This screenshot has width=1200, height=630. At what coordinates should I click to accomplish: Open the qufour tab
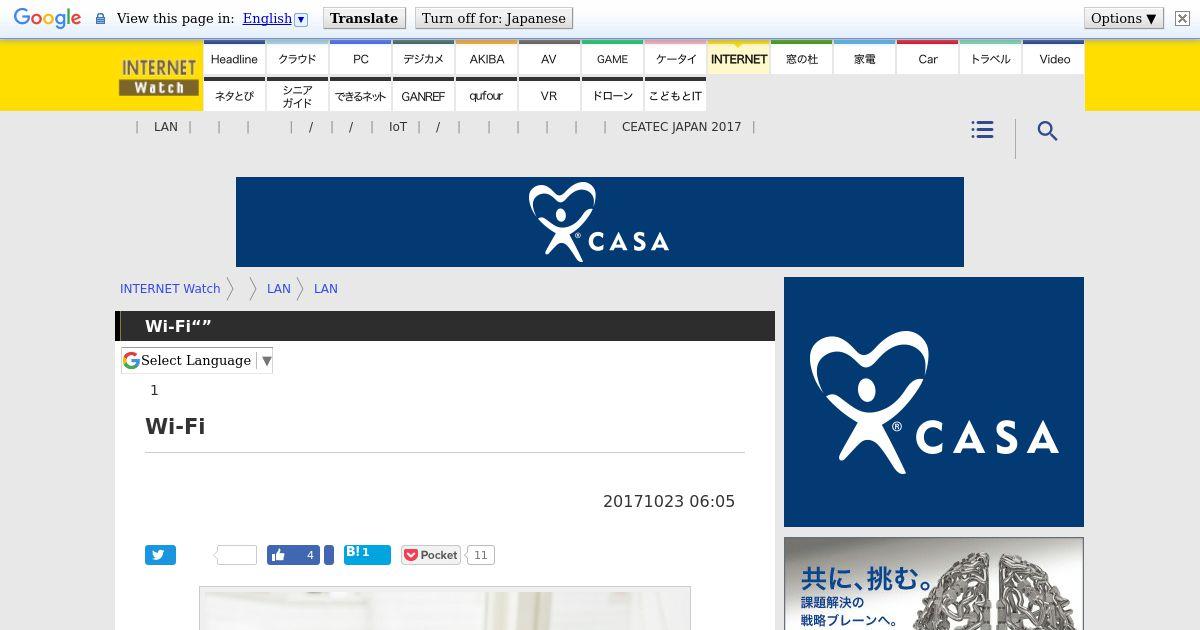[487, 95]
